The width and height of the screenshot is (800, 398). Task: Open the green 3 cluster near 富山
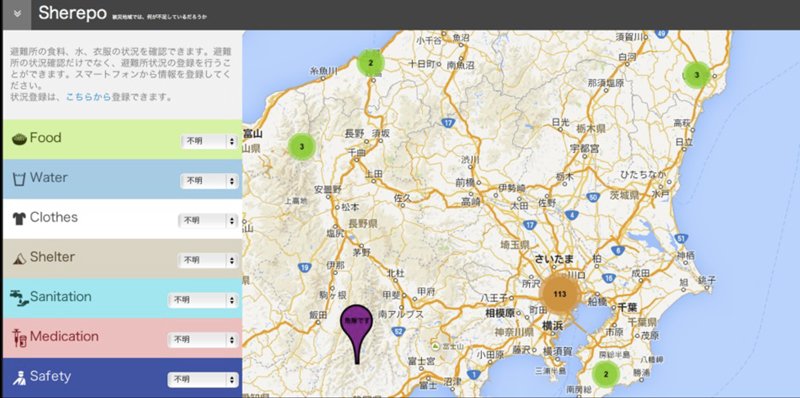[x=302, y=147]
